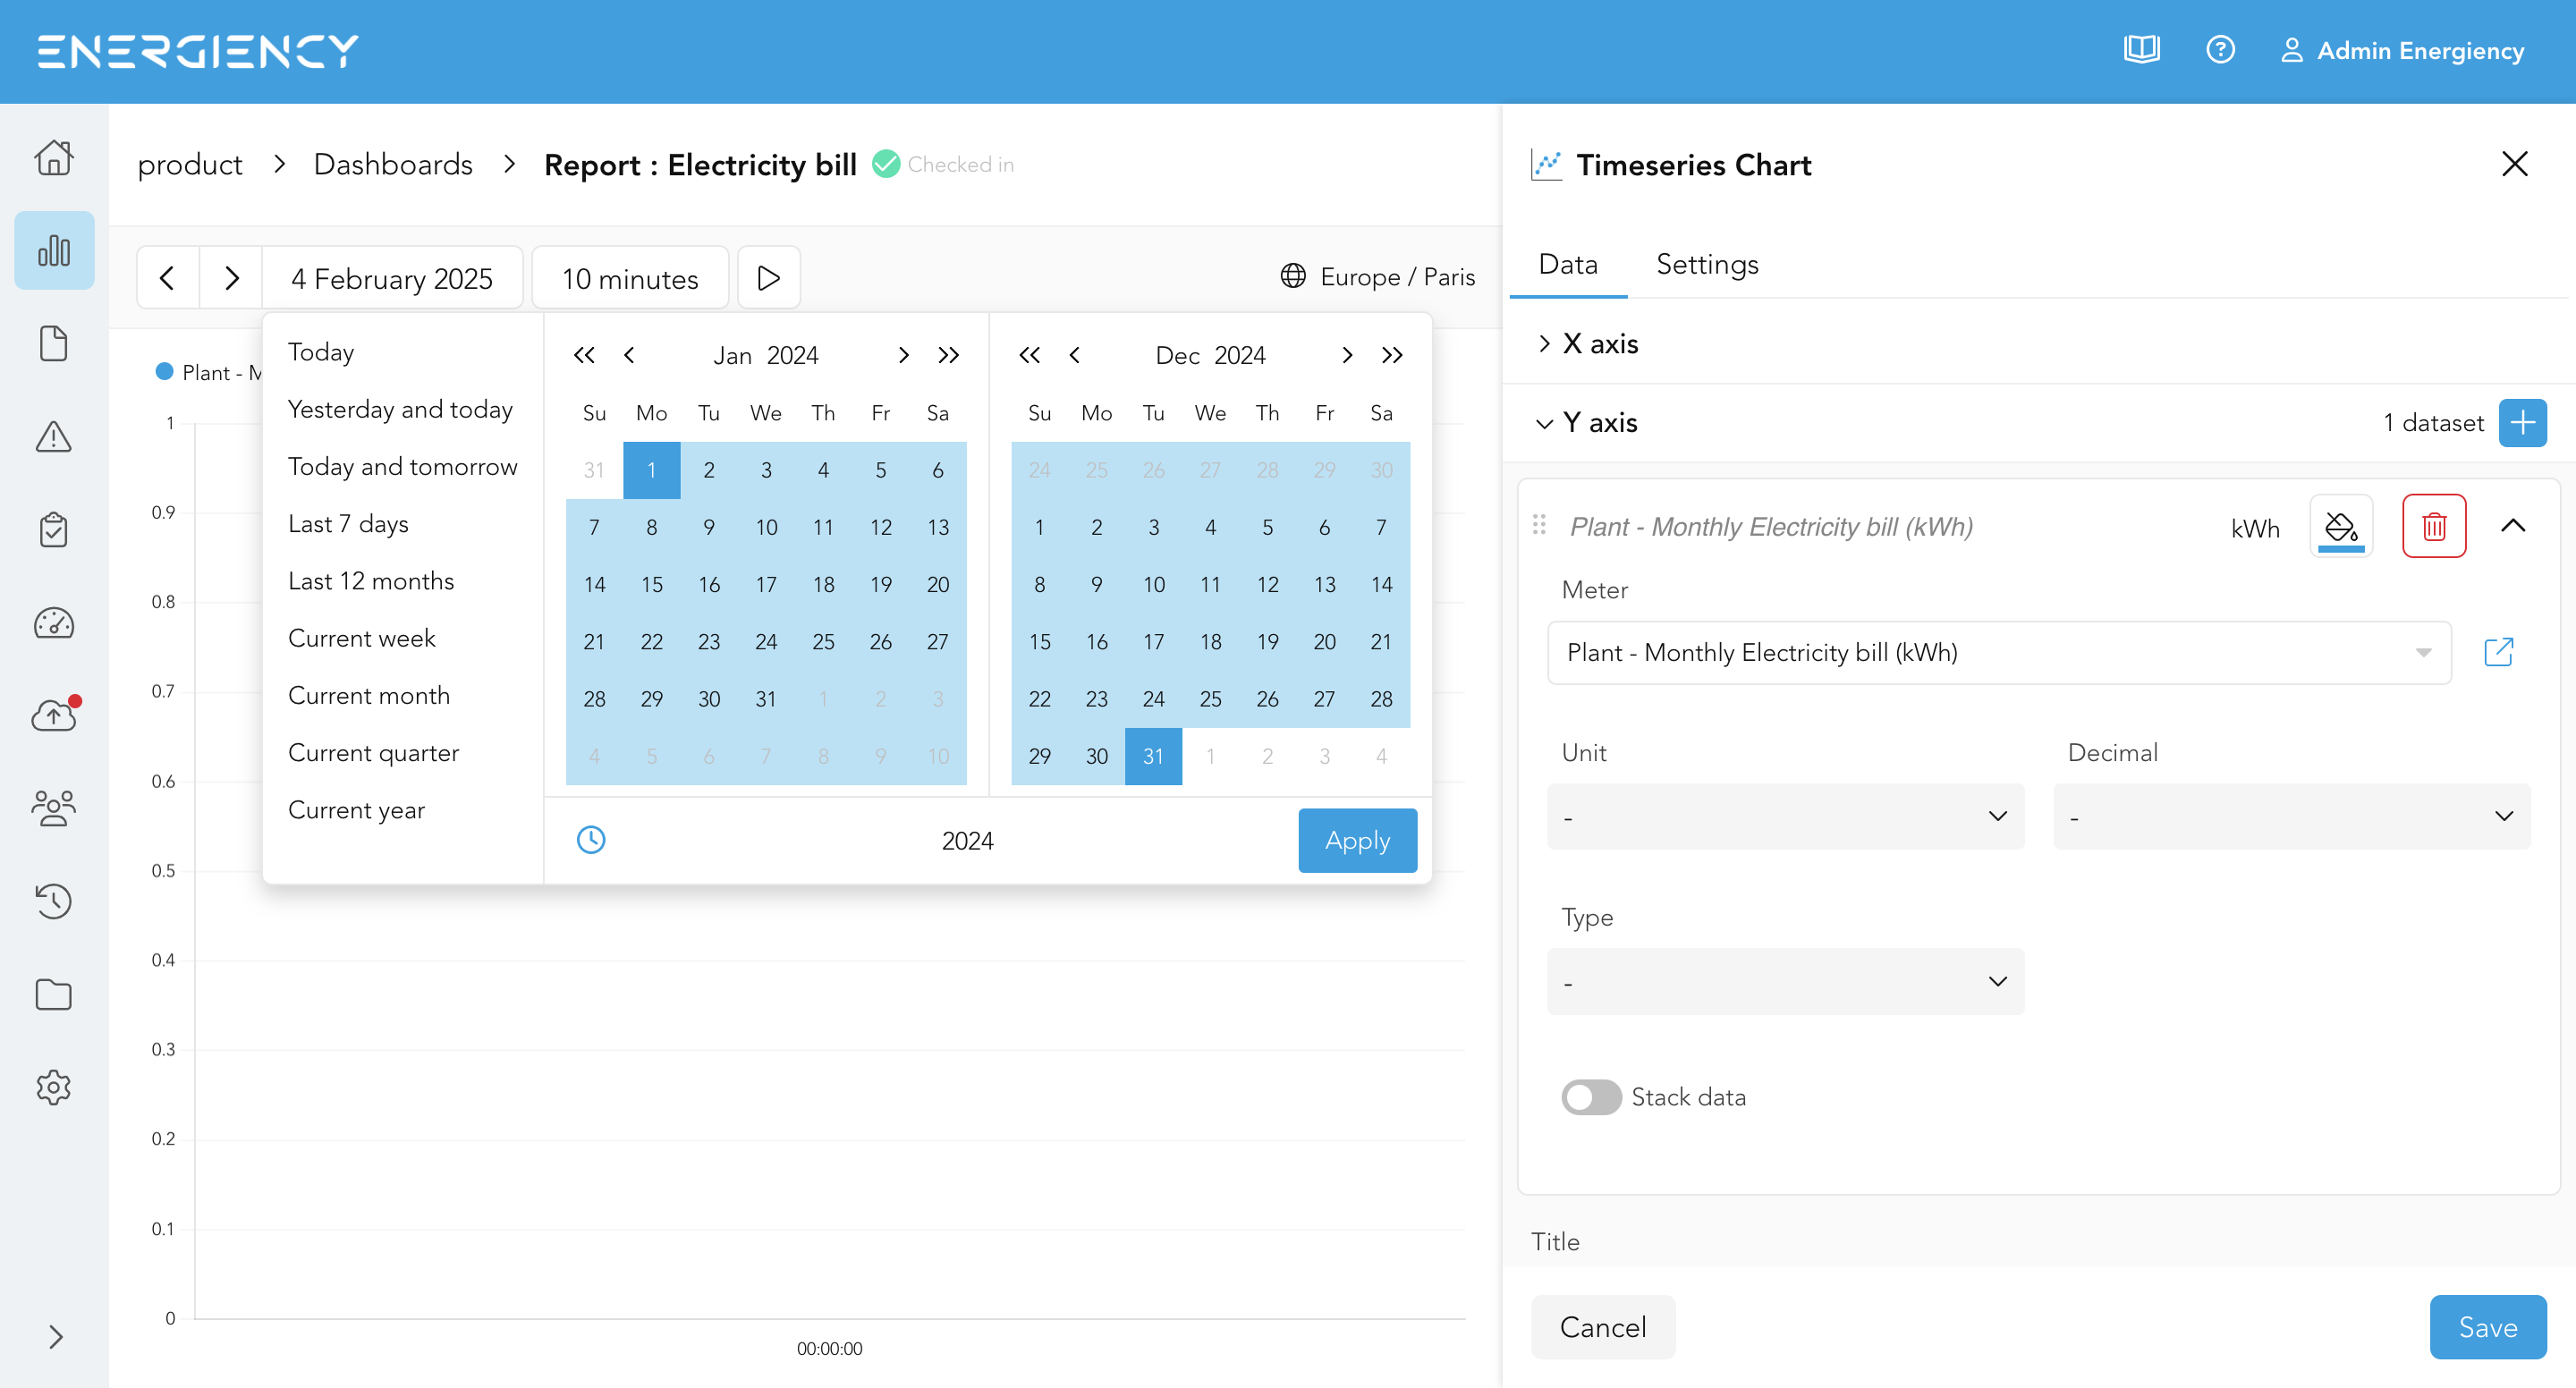Image resolution: width=2576 pixels, height=1388 pixels.
Task: Select Last 12 months preset
Action: [x=371, y=581]
